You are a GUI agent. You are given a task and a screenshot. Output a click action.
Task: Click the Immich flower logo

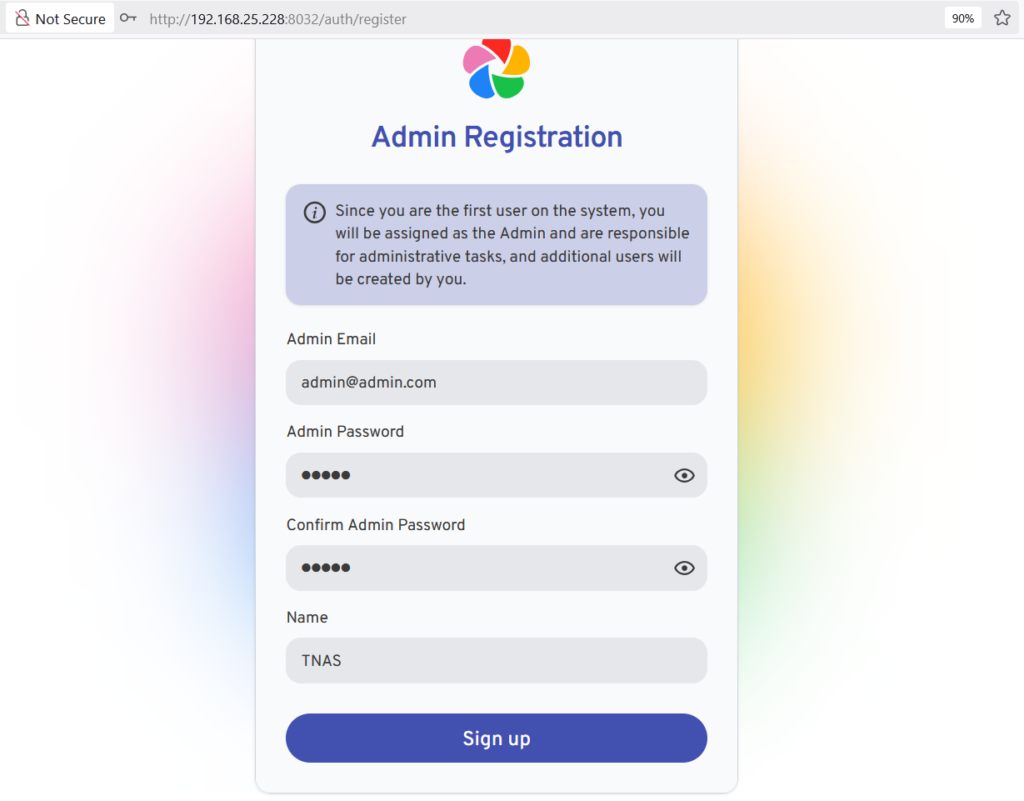(x=496, y=69)
